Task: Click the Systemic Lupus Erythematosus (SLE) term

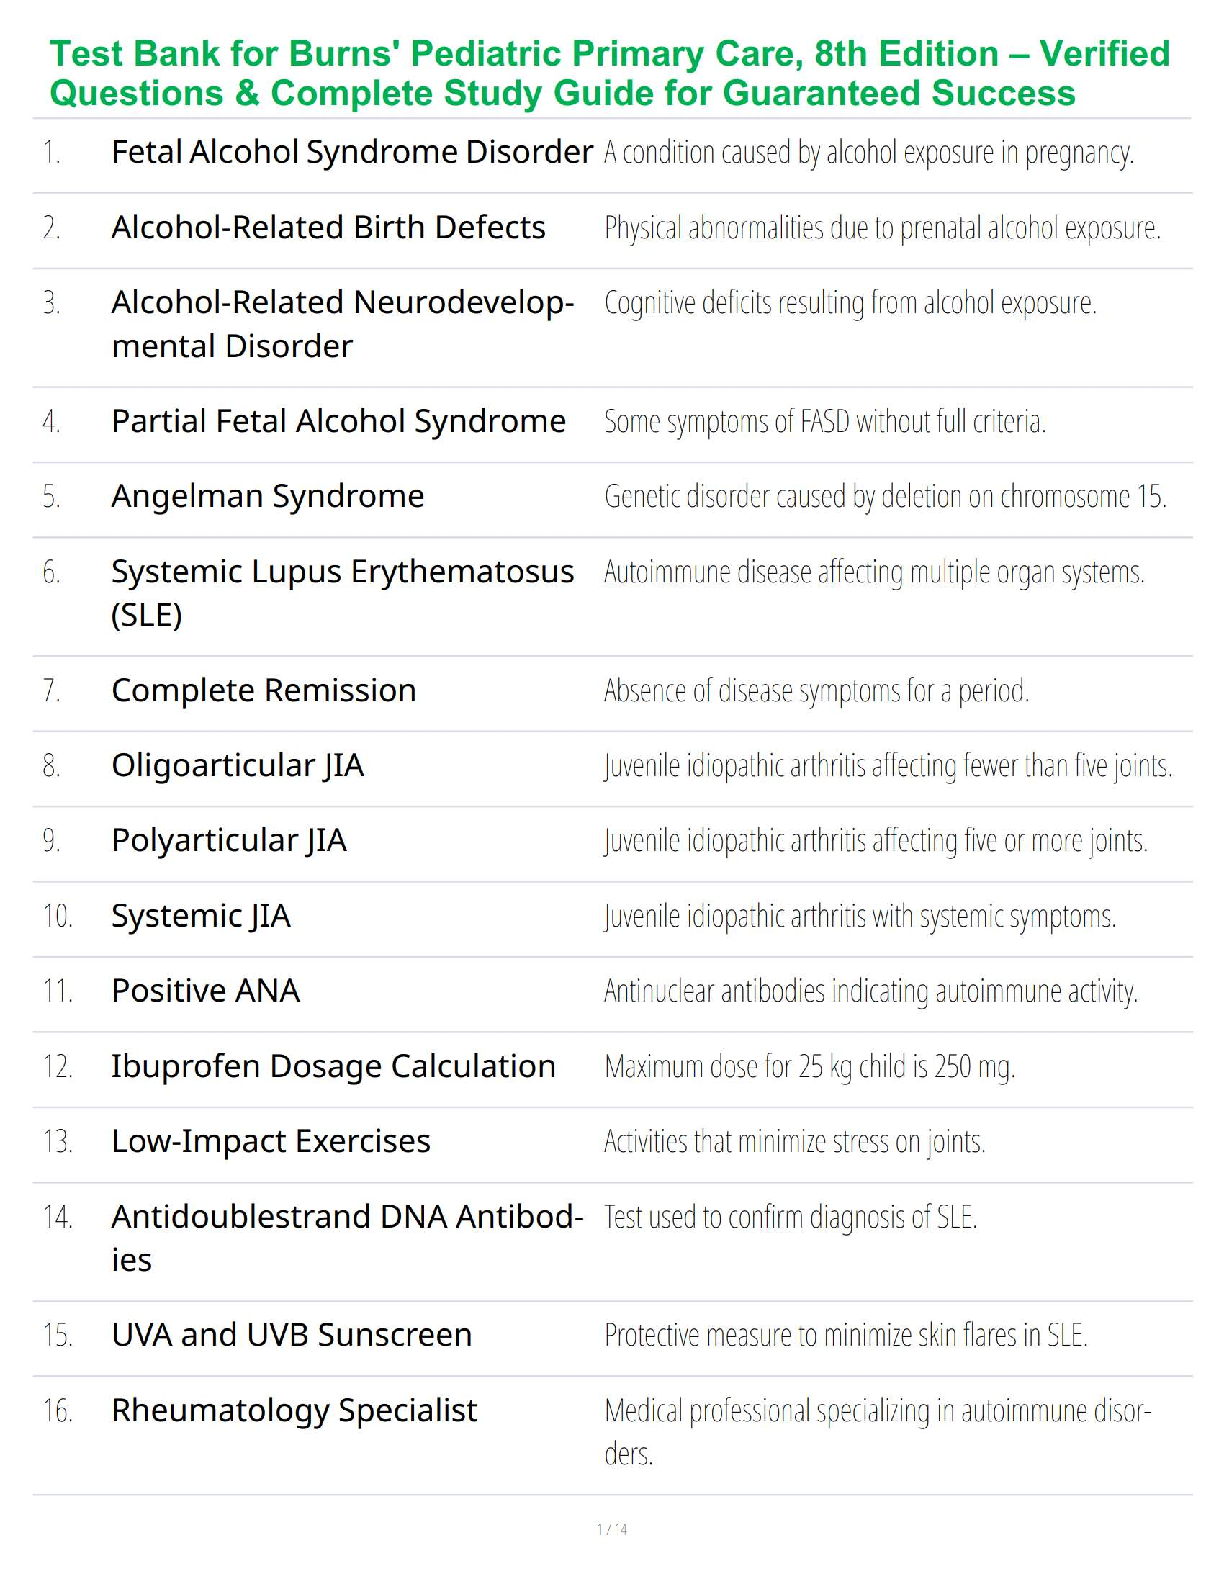Action: click(342, 592)
